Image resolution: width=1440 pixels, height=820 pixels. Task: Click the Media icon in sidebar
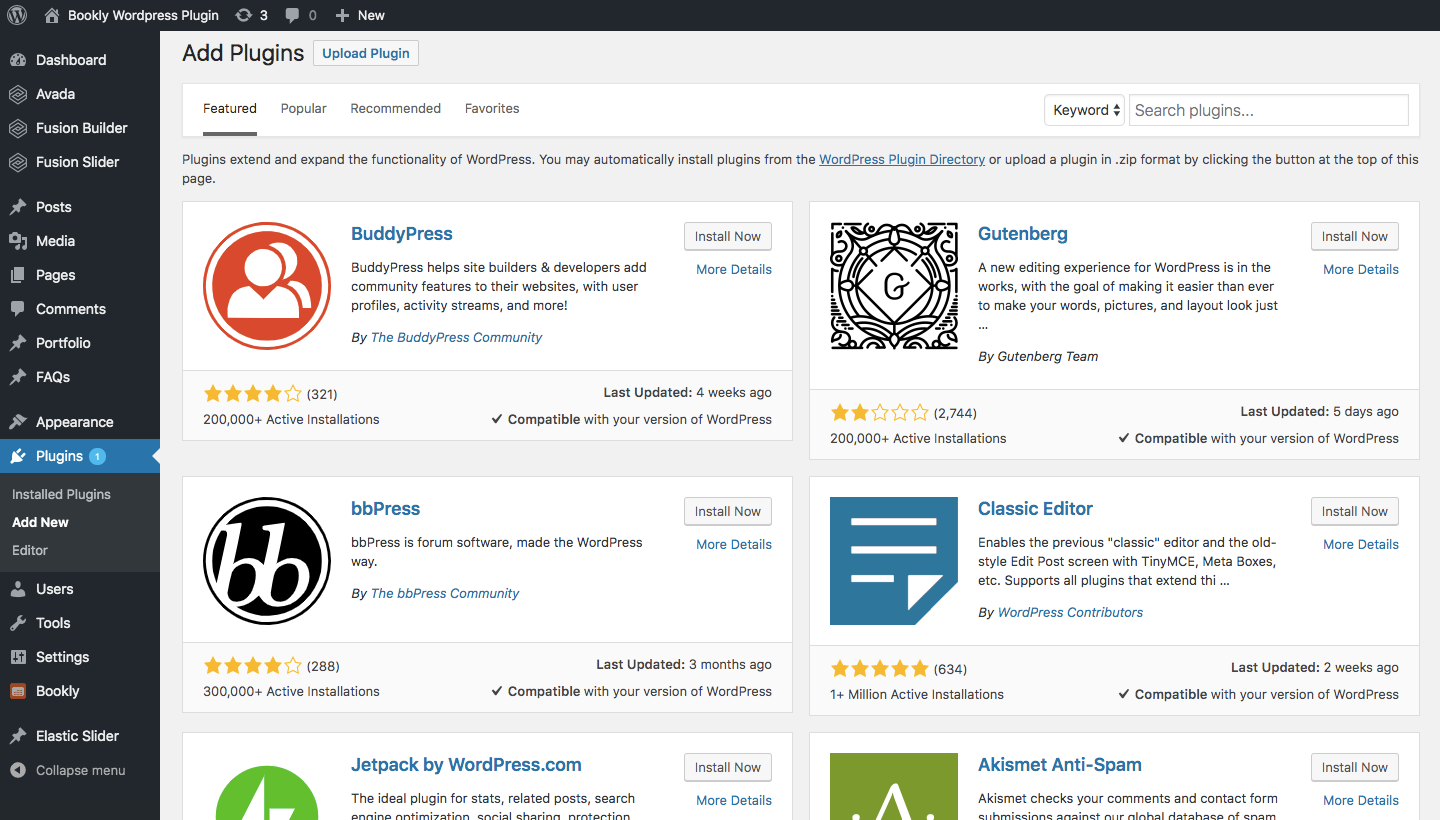pos(18,241)
